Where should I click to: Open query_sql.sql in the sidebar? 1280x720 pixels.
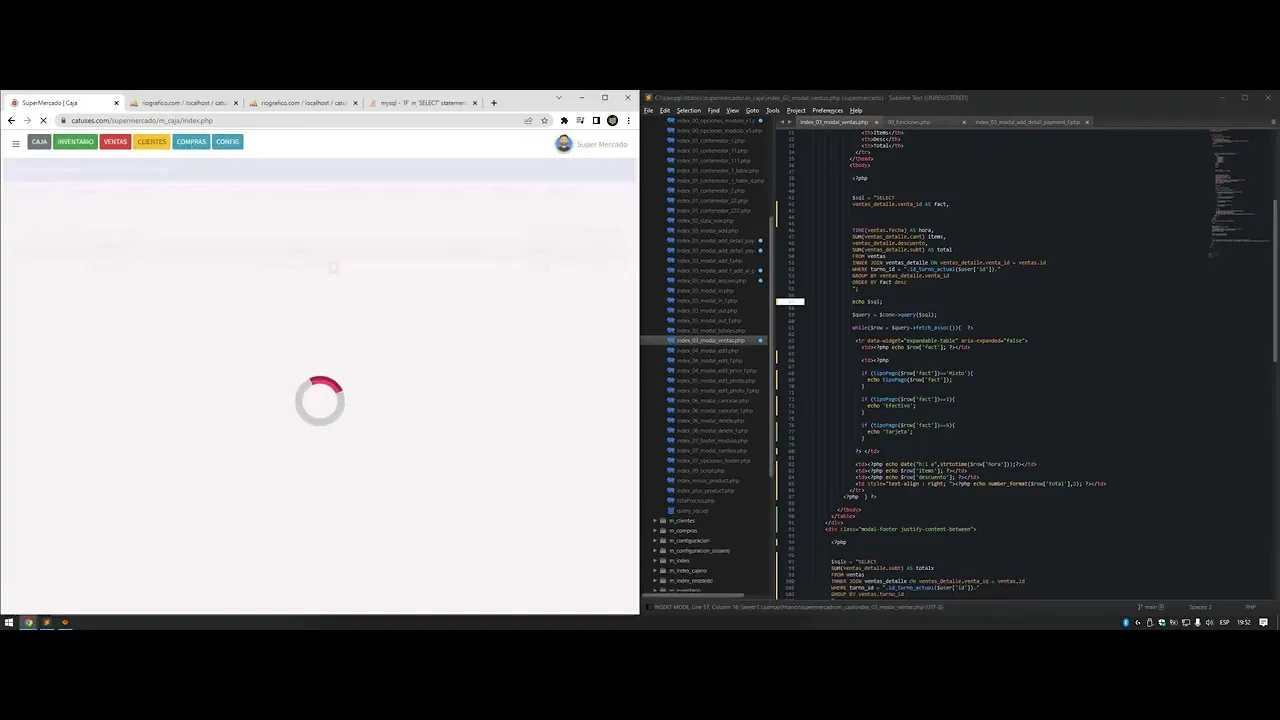pos(692,510)
